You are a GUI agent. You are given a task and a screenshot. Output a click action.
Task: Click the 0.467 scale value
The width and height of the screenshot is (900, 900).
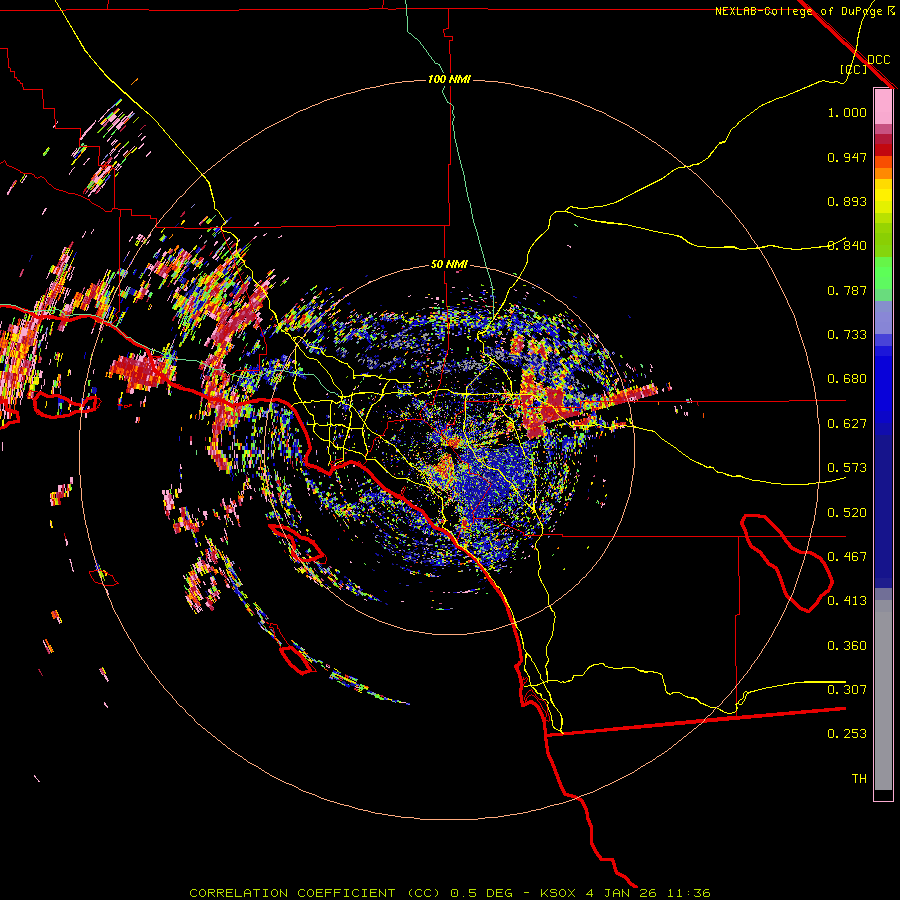tap(847, 557)
